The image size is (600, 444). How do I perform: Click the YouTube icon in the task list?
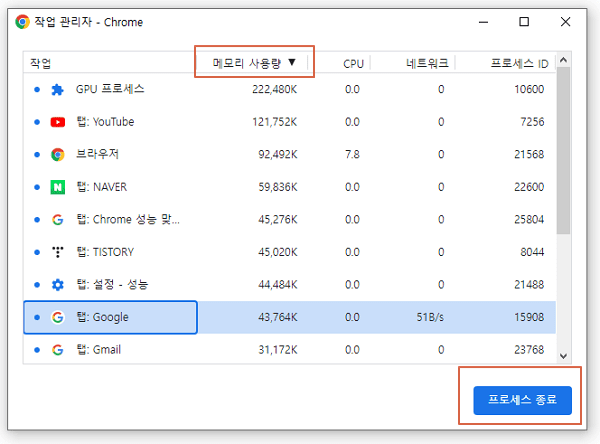pyautogui.click(x=57, y=122)
